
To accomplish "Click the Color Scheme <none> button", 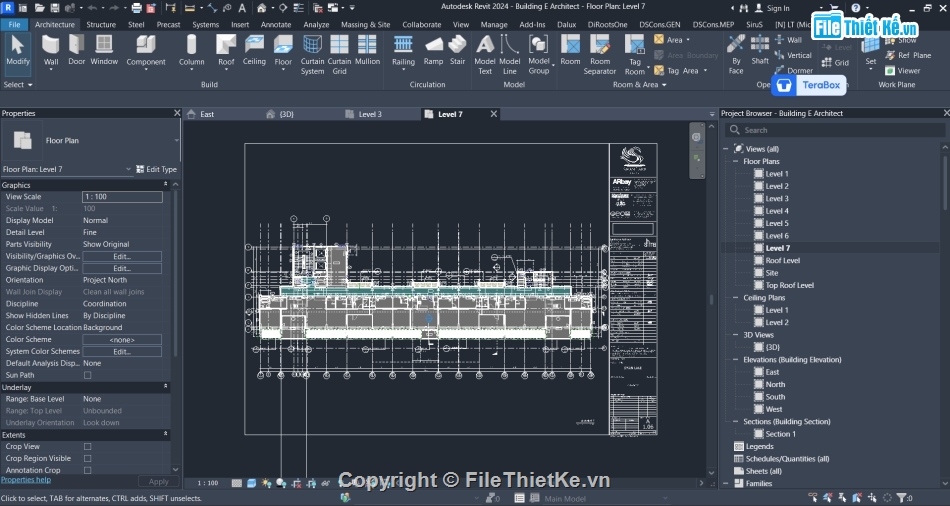I will [x=122, y=339].
